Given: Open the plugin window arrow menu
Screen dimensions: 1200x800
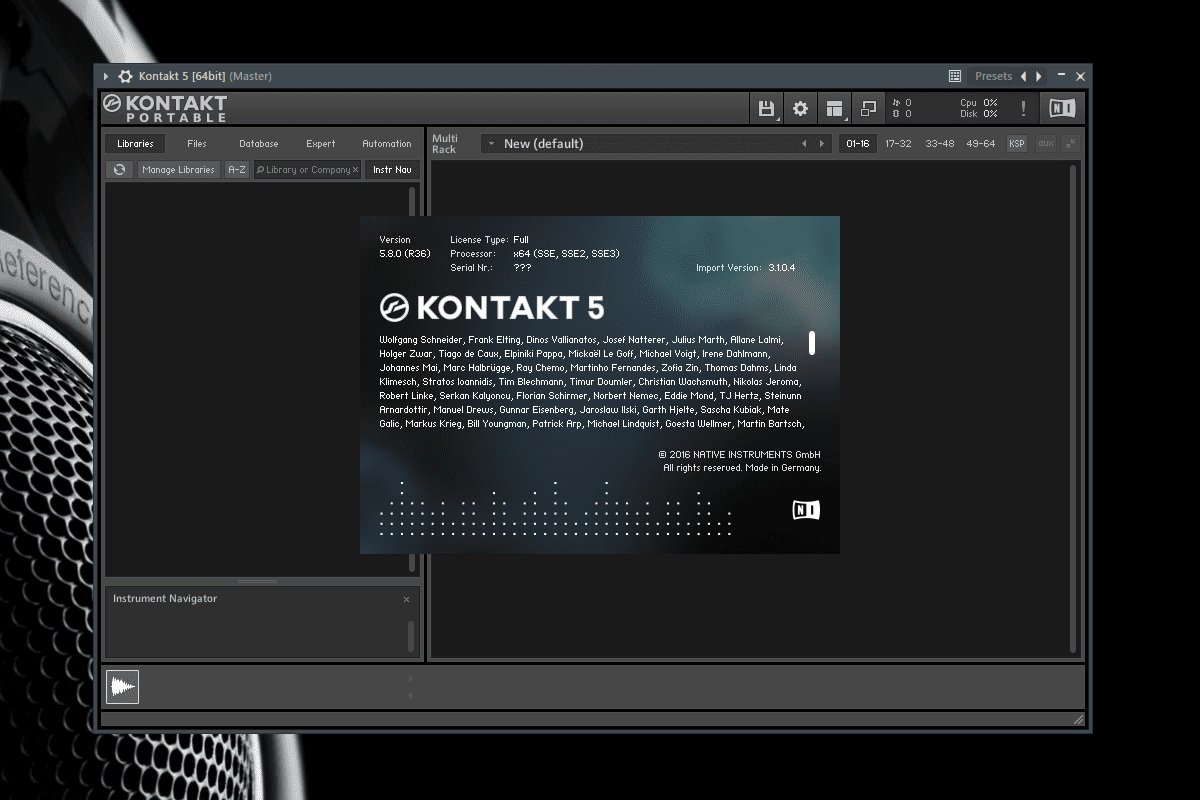Looking at the screenshot, I should 106,76.
